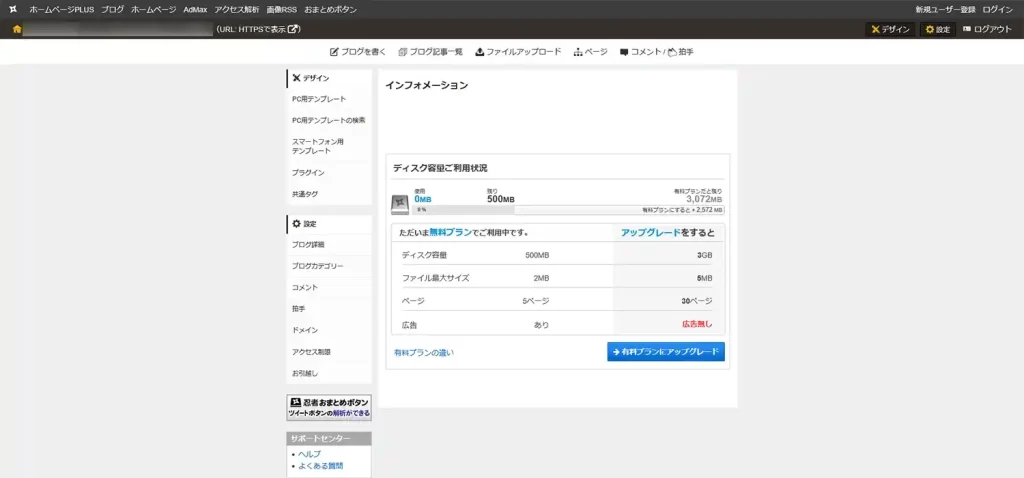Open PC用テンプレート in sidebar
Image resolution: width=1024 pixels, height=478 pixels.
[319, 99]
